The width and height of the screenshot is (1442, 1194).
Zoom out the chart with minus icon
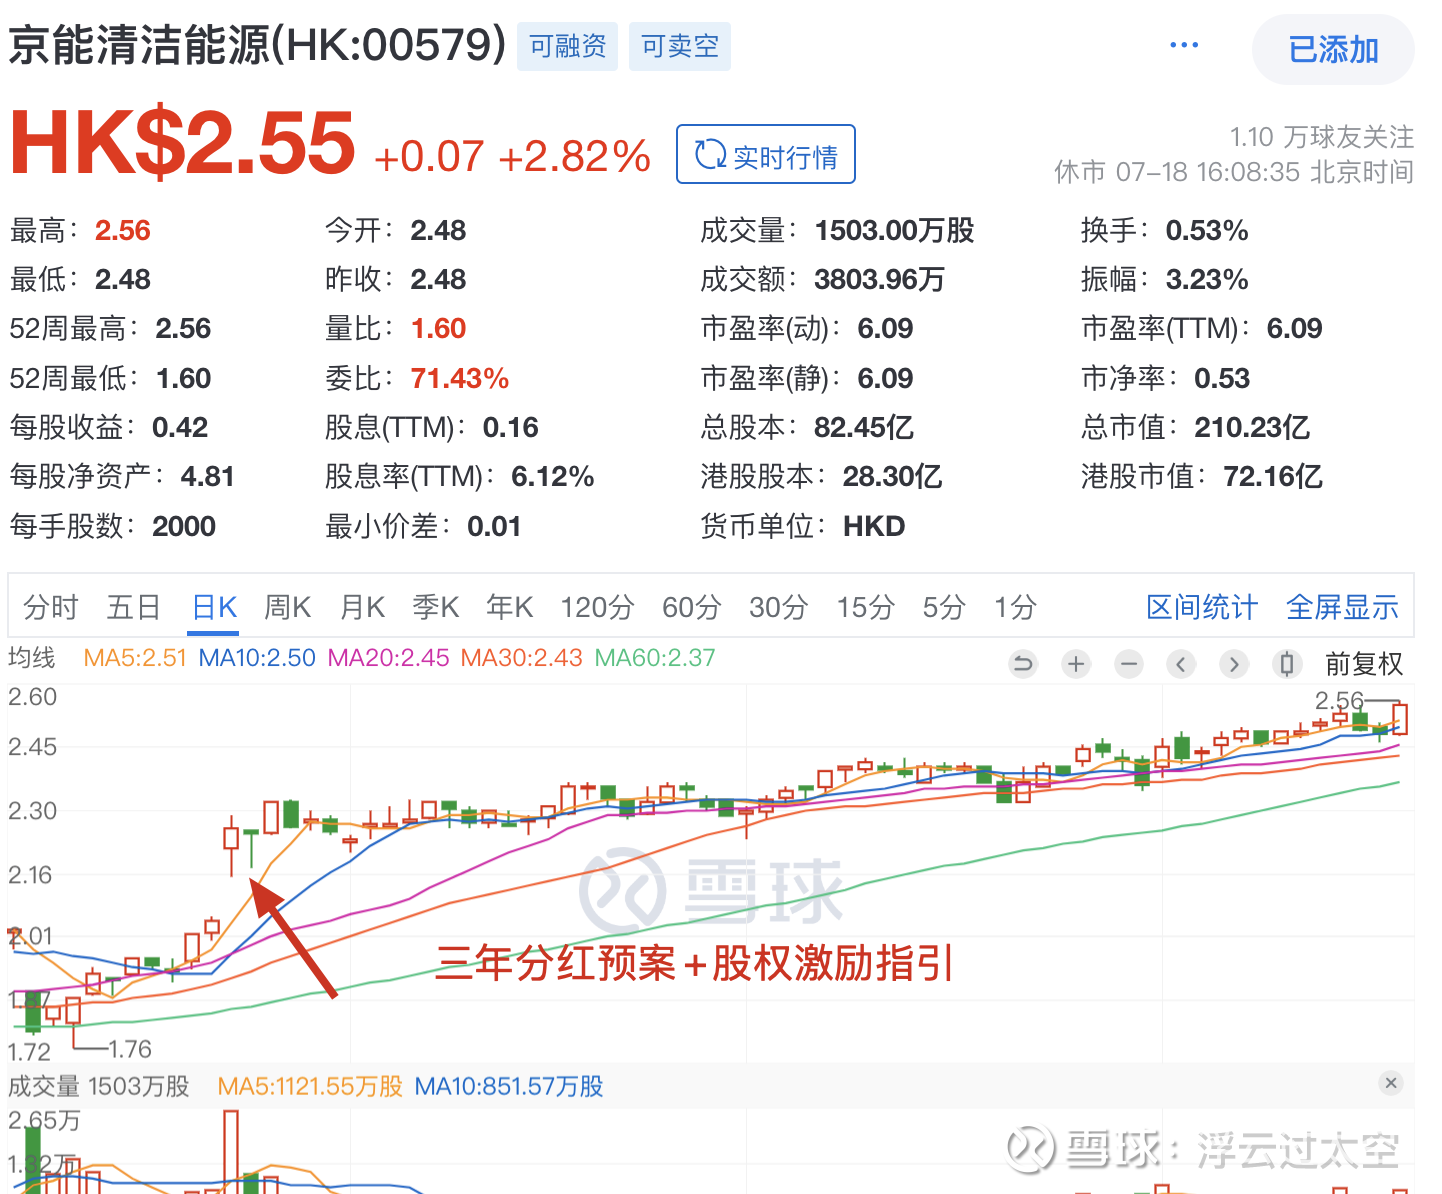(1129, 664)
